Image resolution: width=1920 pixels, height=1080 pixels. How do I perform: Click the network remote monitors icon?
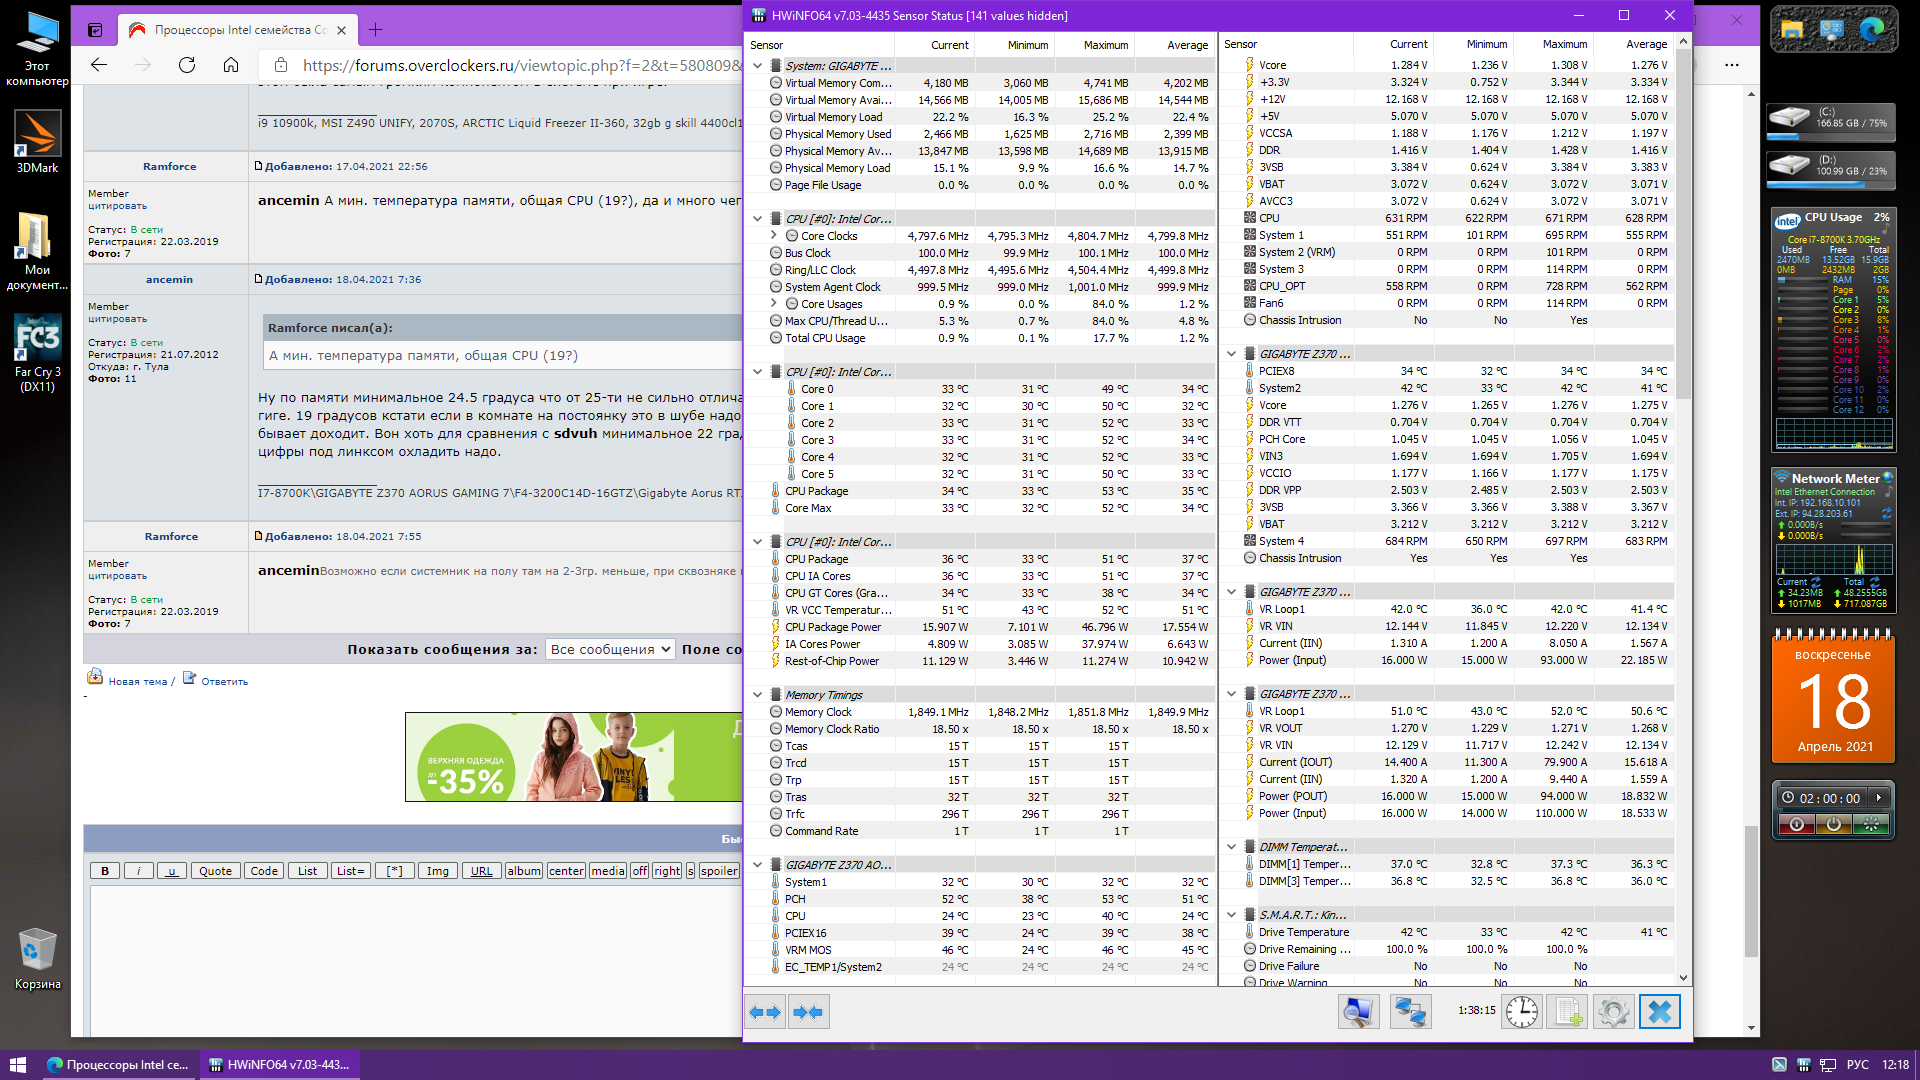click(1410, 1012)
